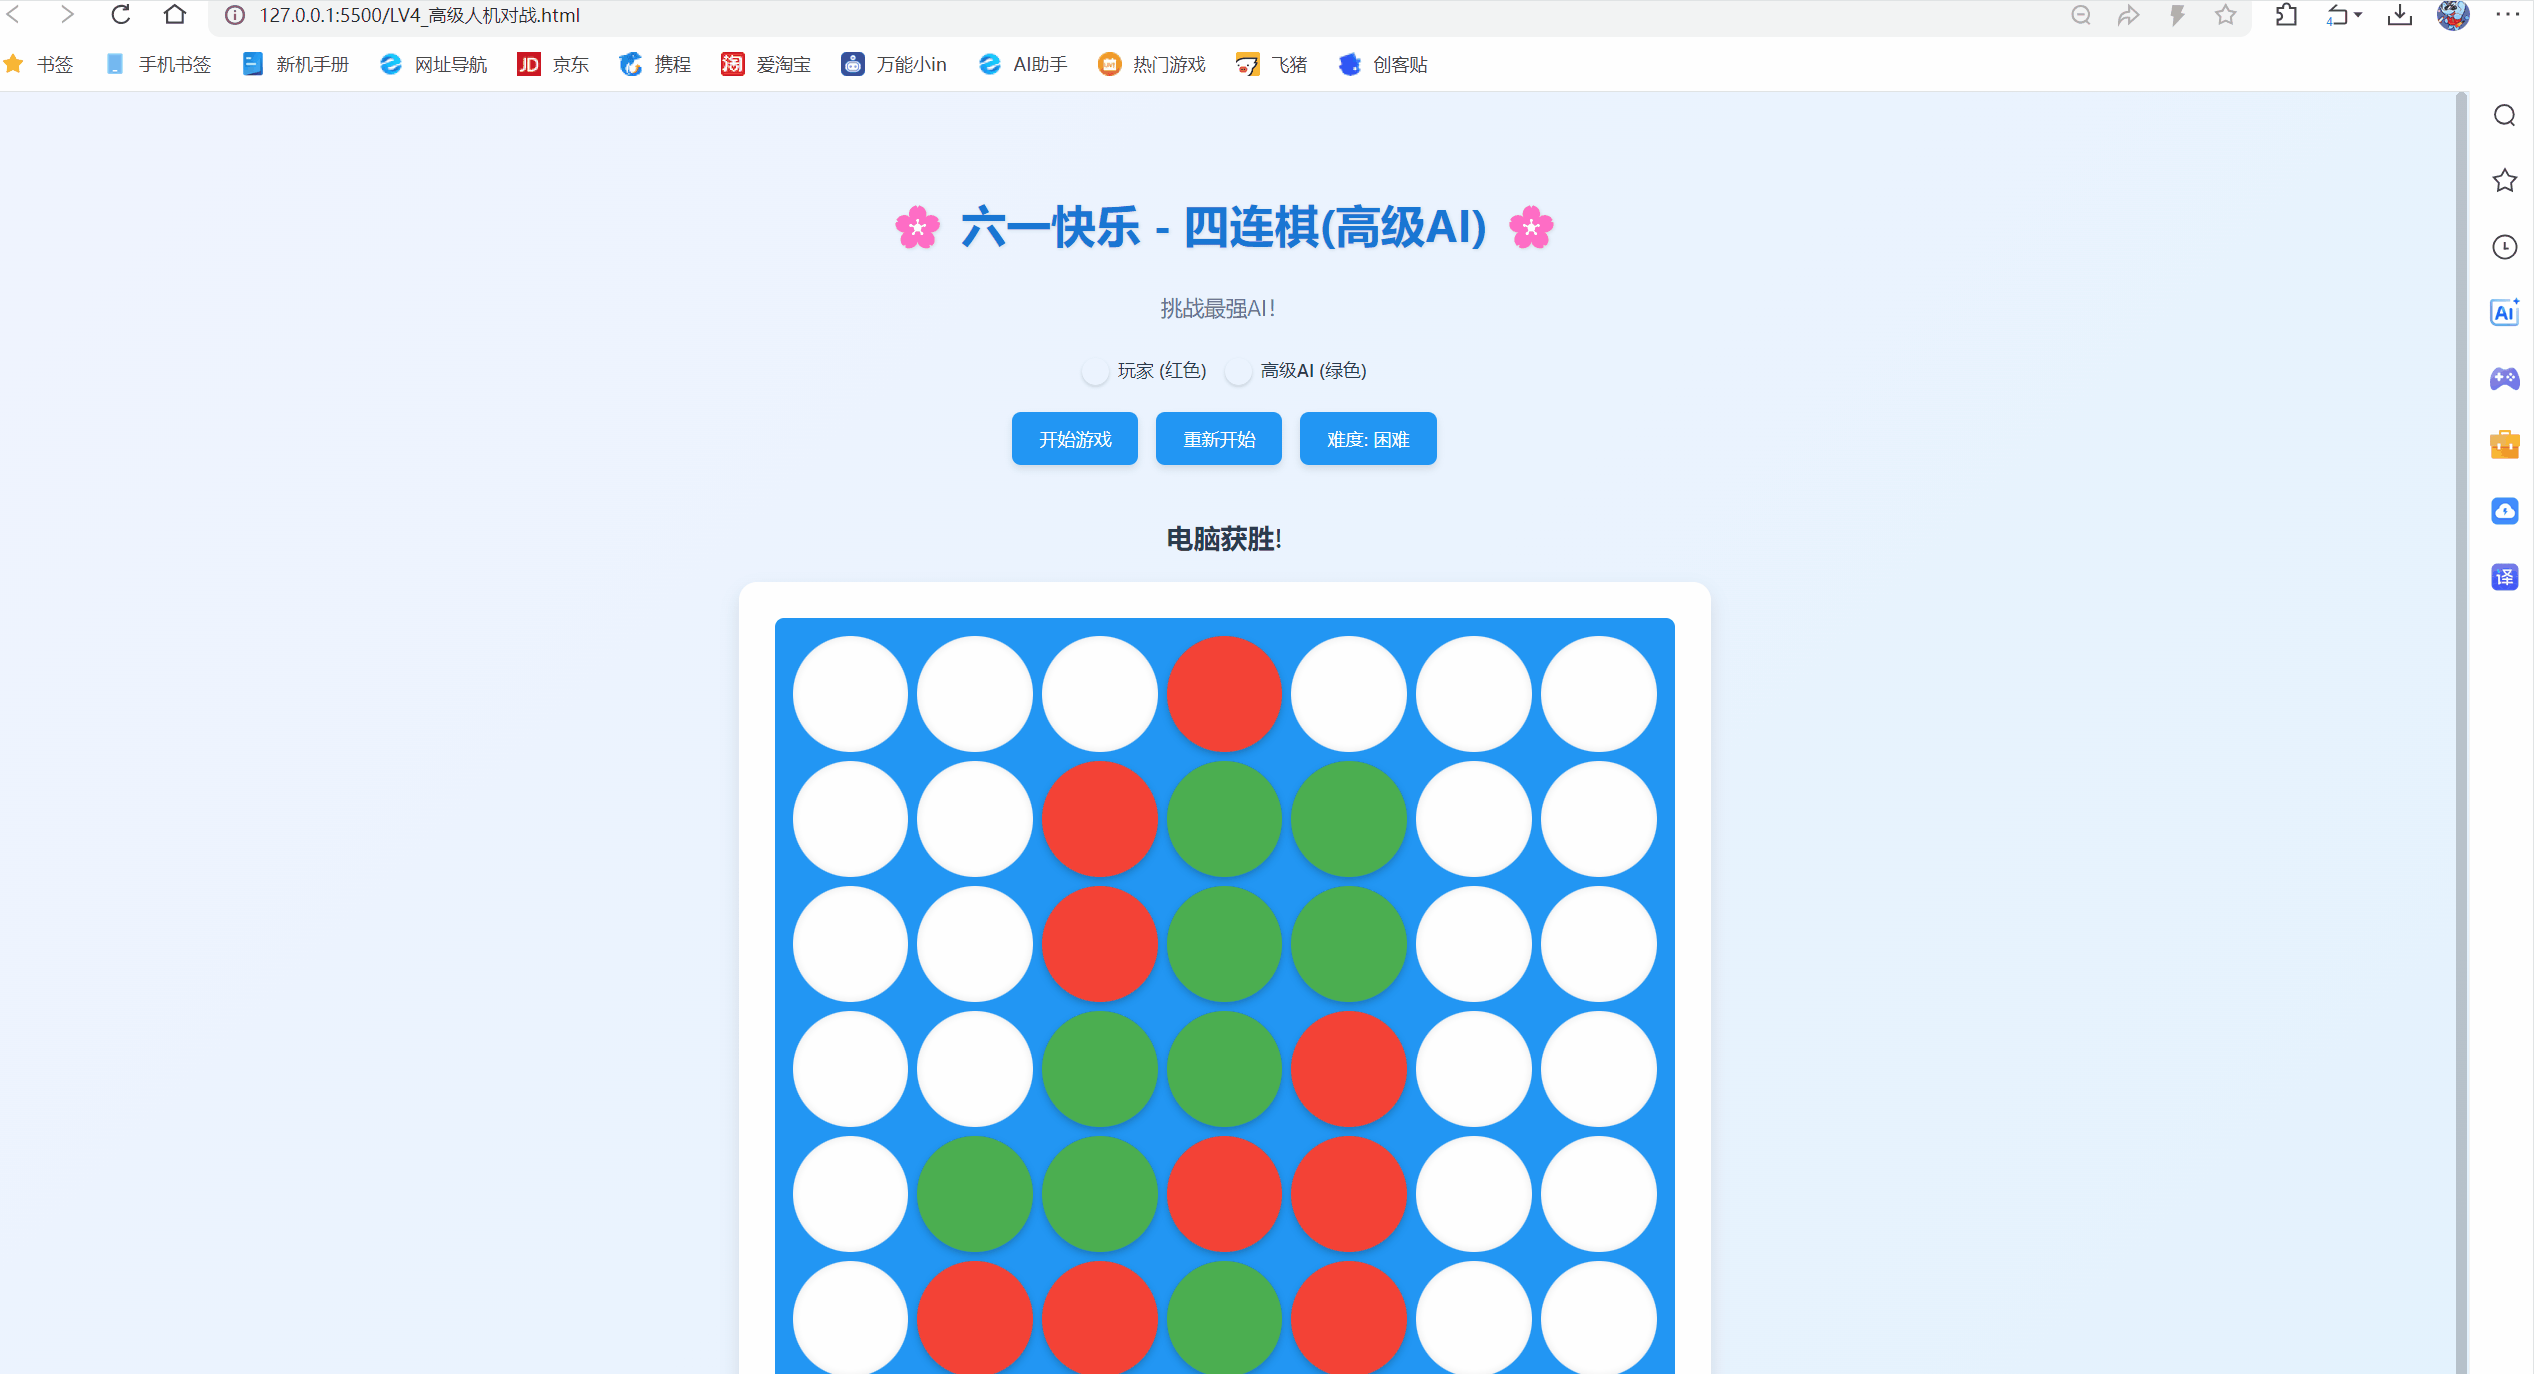Open the split-arrow dropdown in the toolbar

pyautogui.click(x=2344, y=16)
